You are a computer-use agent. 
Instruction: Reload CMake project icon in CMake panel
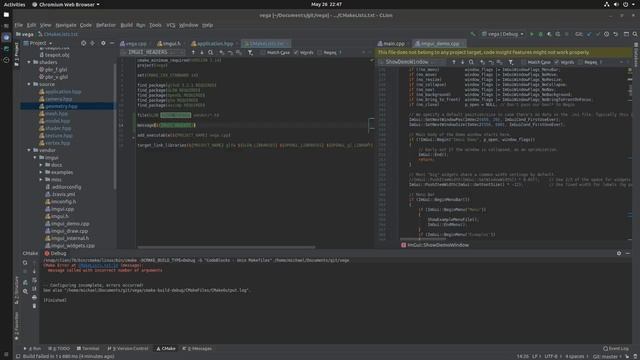point(25,263)
